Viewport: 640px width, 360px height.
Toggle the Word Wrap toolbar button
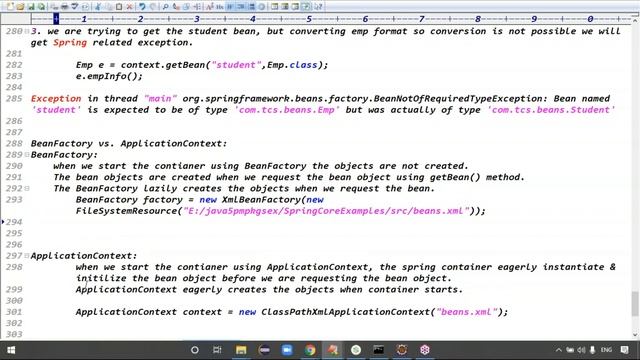point(230,7)
